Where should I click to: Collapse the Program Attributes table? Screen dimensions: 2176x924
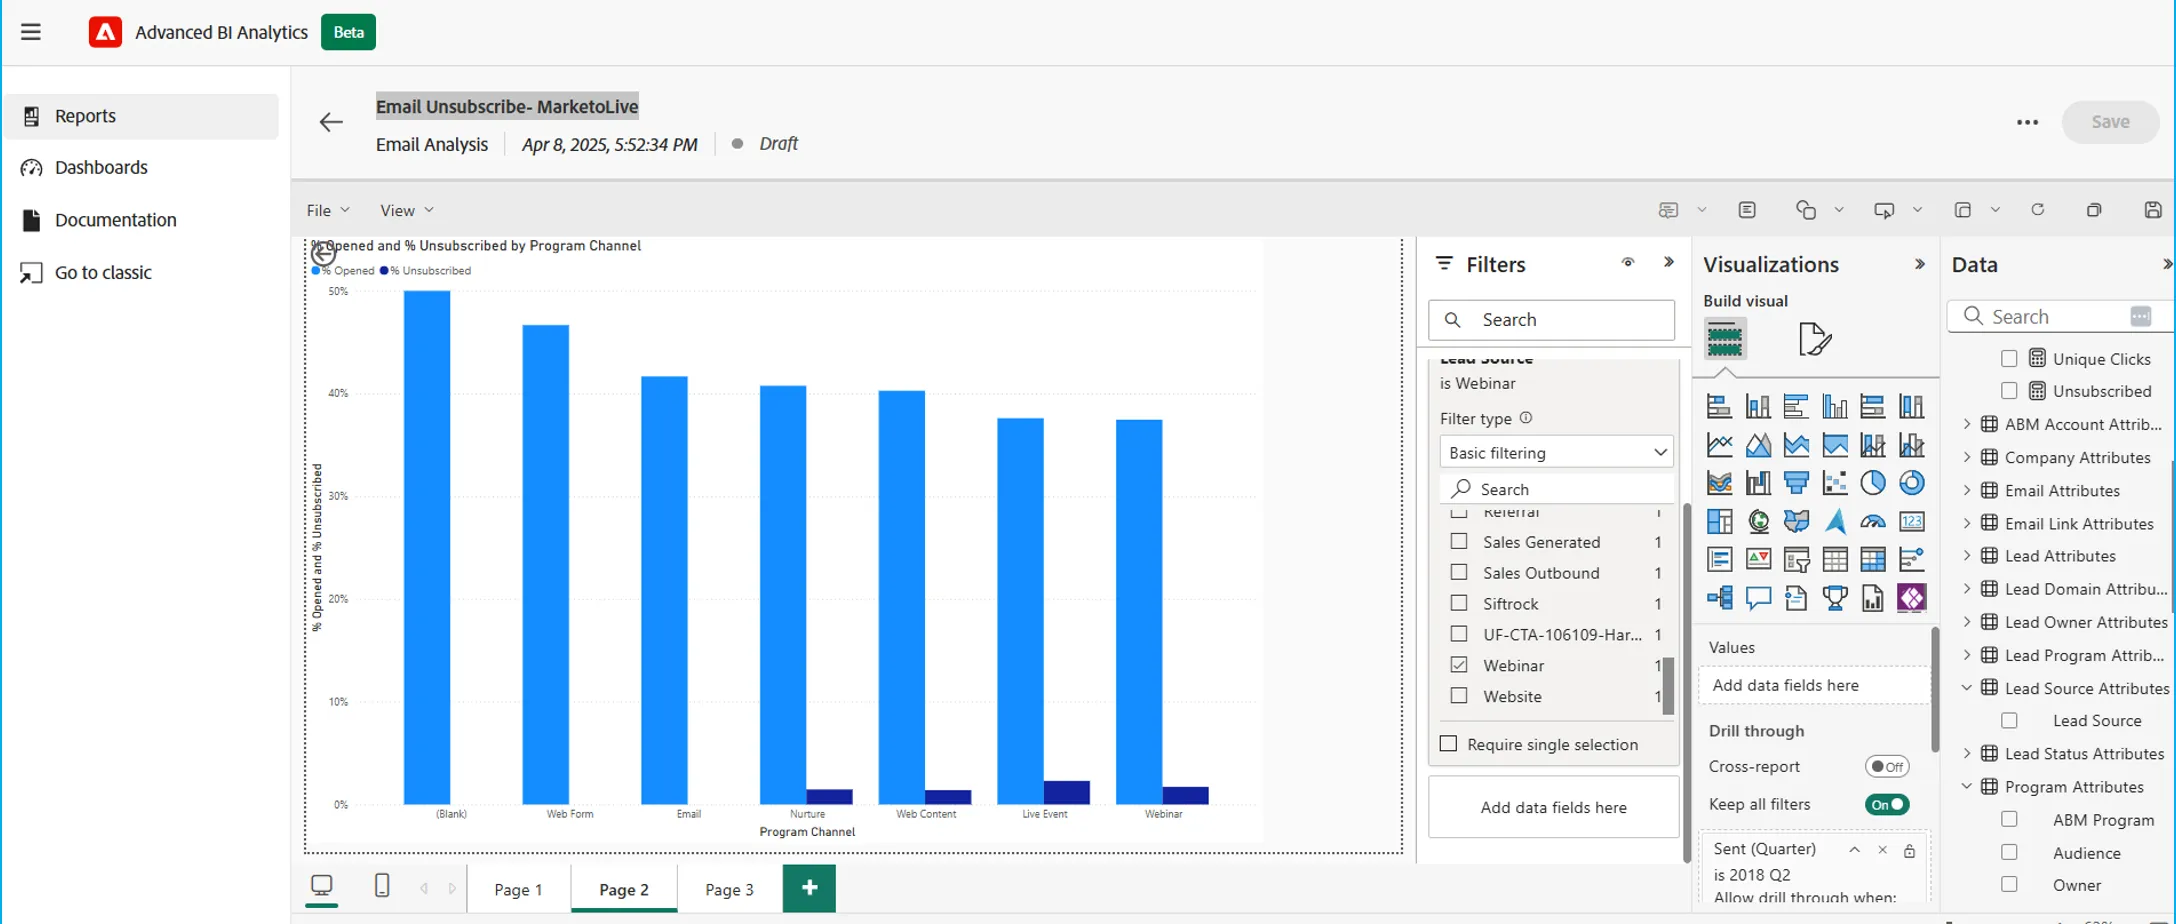point(1967,786)
